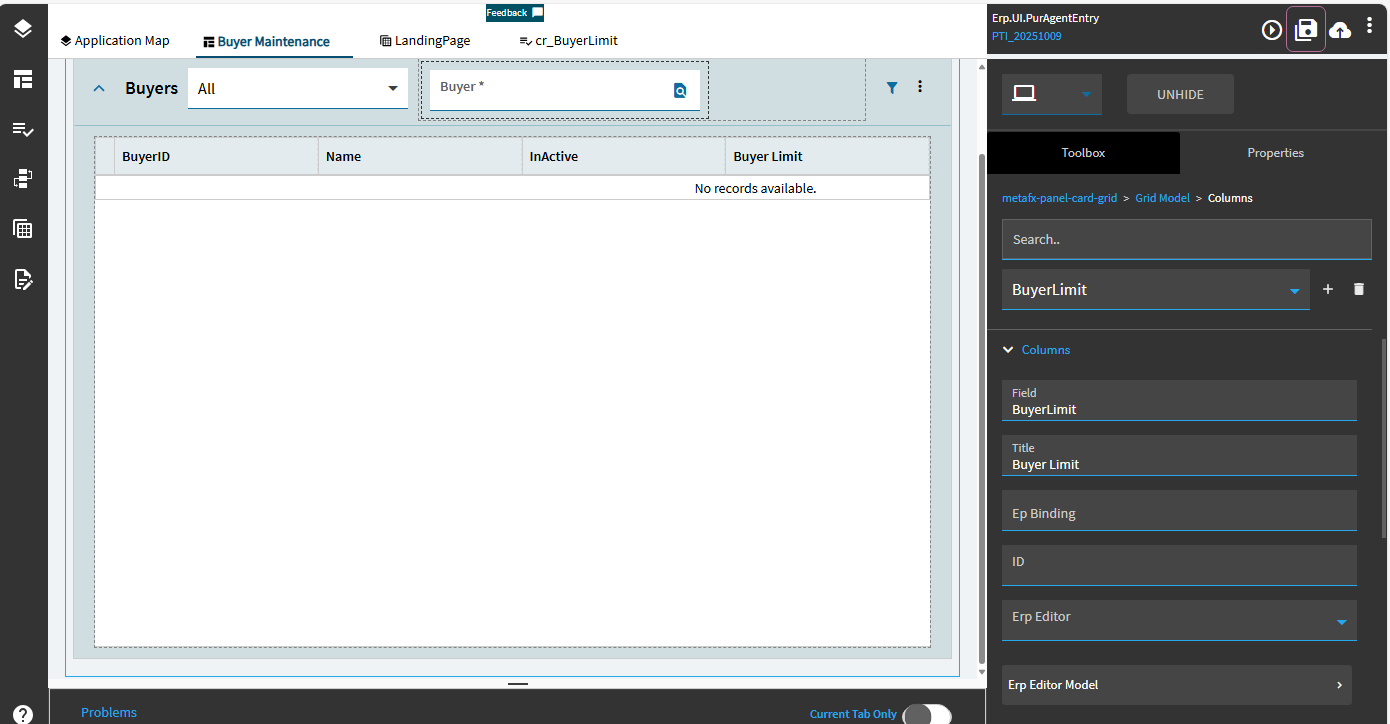Click the PTI_20251009 link
The width and height of the screenshot is (1390, 724).
pos(1027,36)
